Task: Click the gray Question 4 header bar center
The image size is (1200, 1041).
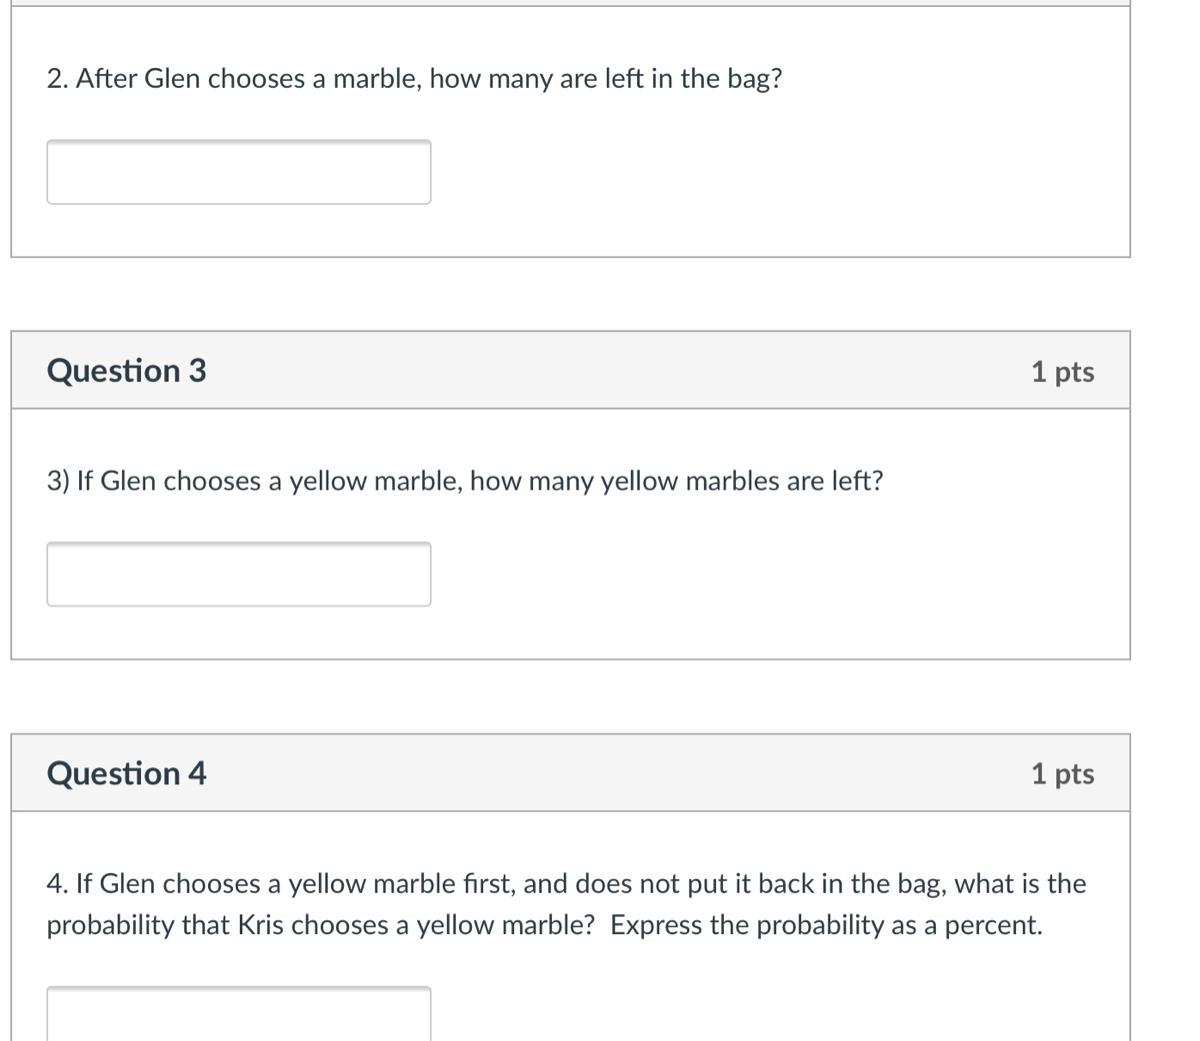Action: coord(570,774)
